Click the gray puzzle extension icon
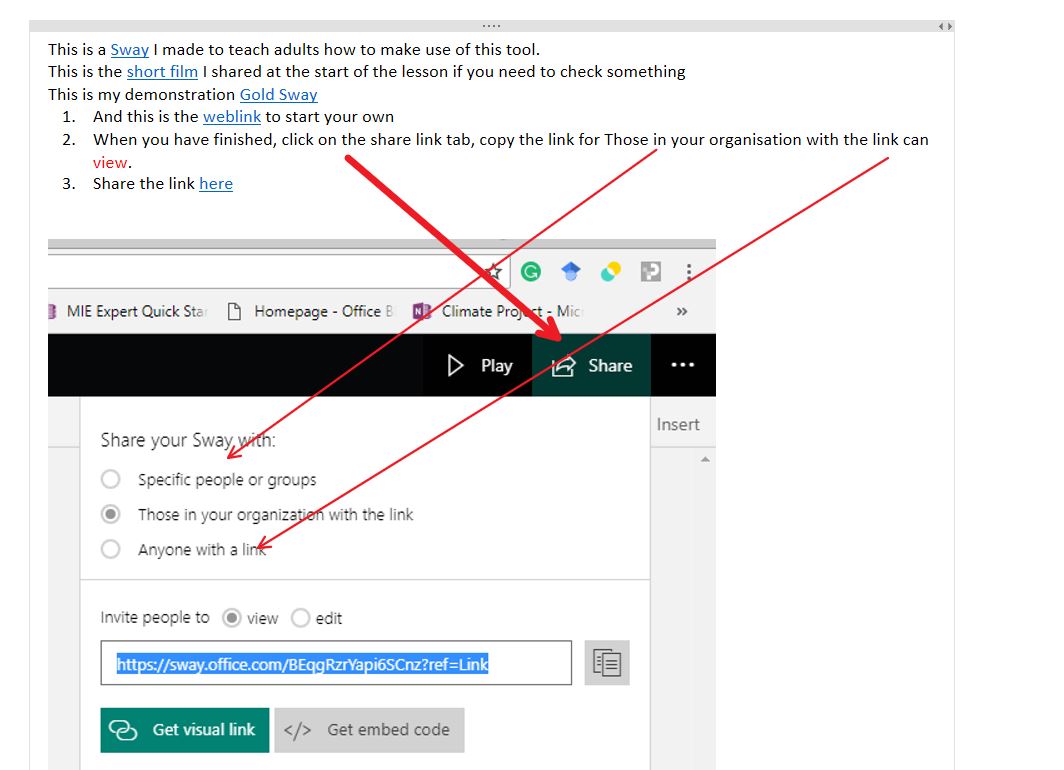This screenshot has height=770, width=1064. tap(650, 271)
